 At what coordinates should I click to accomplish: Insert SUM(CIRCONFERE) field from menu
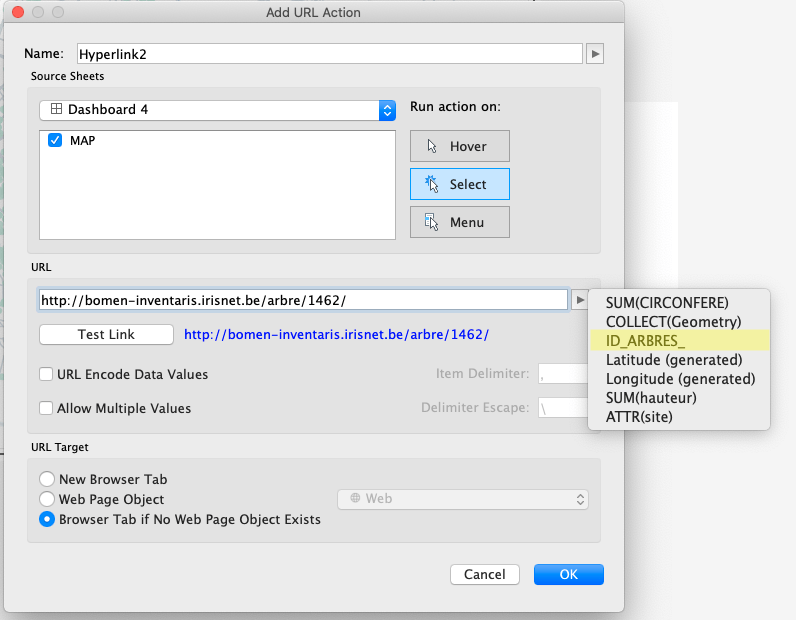click(x=667, y=303)
